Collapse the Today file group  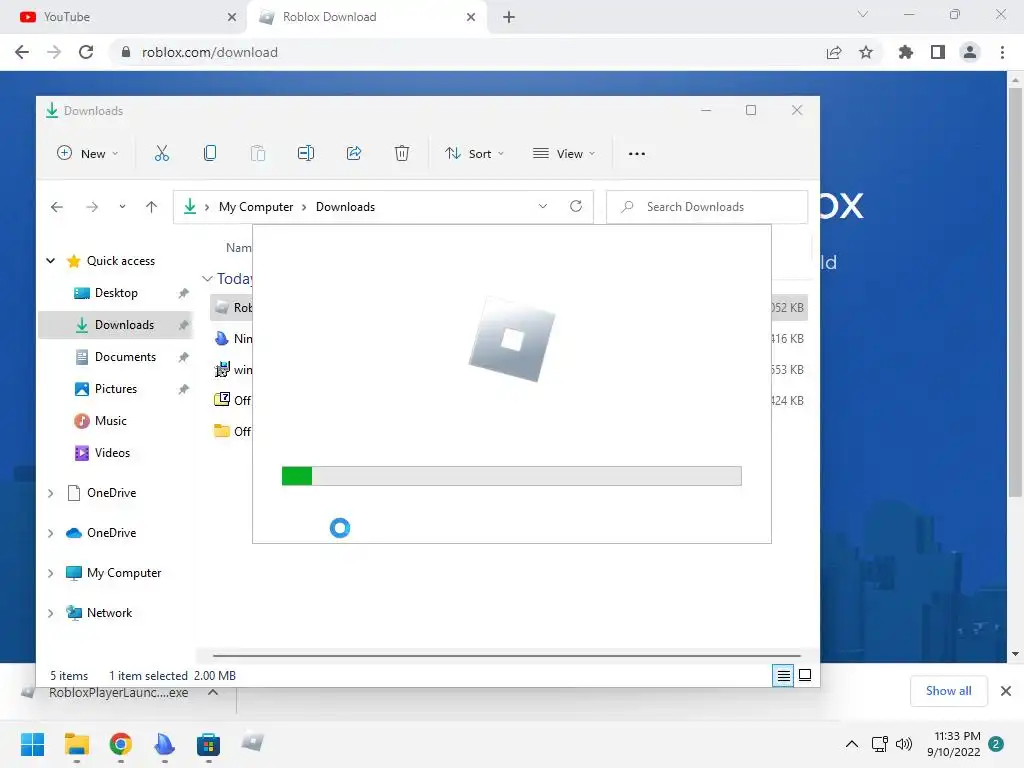[207, 279]
